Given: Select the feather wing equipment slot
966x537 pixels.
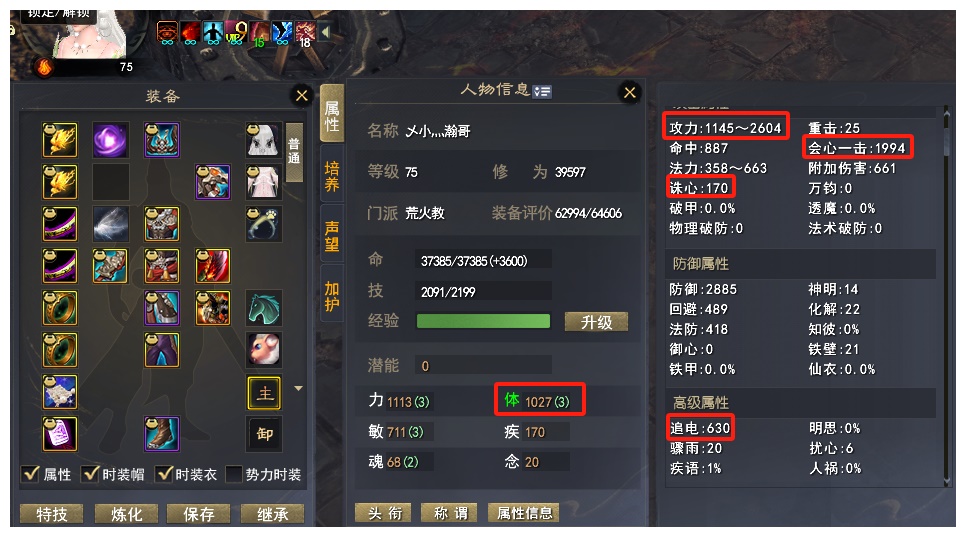Looking at the screenshot, I should click(x=110, y=224).
